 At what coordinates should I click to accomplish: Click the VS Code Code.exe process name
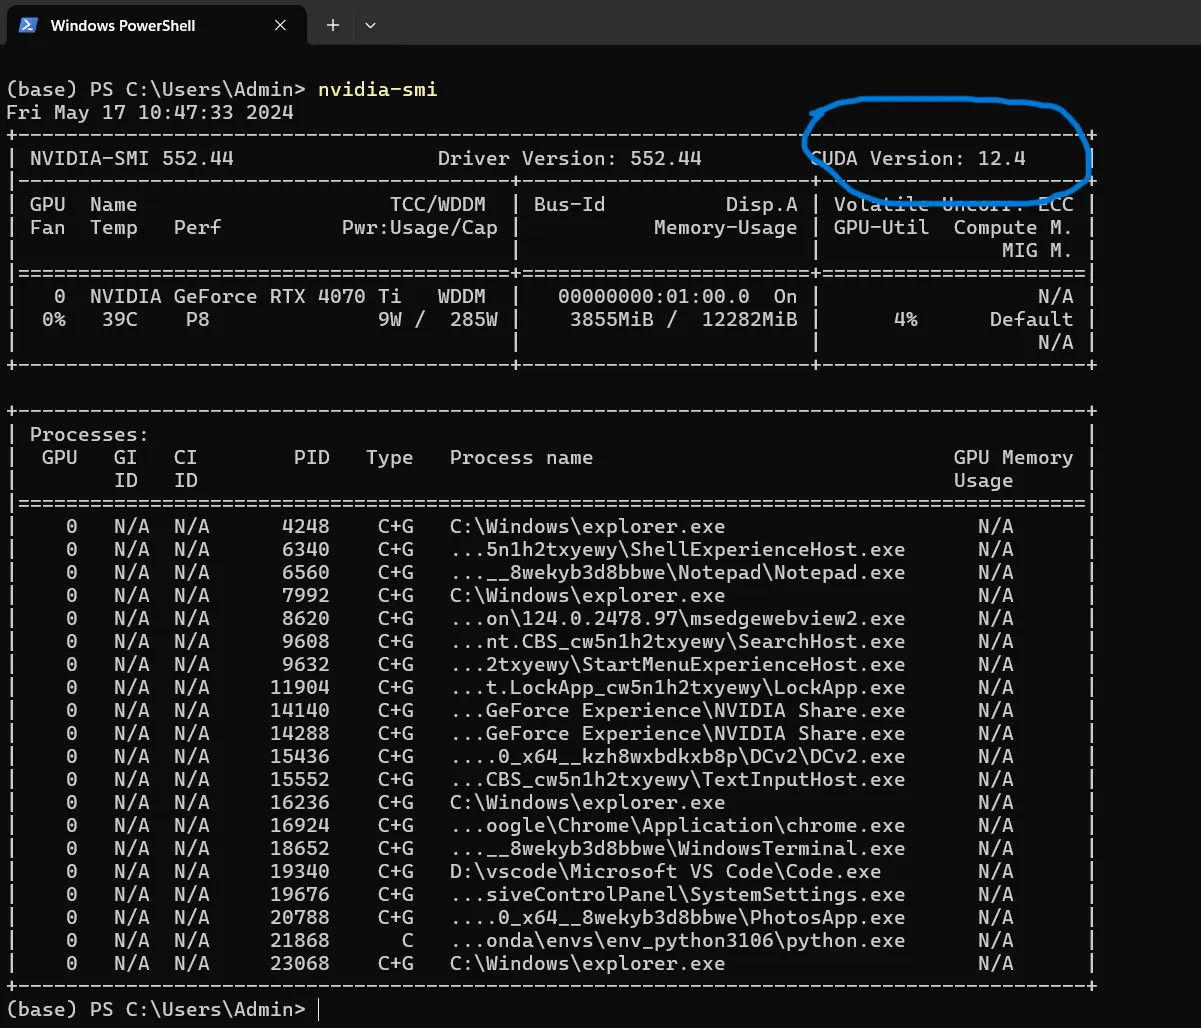click(666, 871)
